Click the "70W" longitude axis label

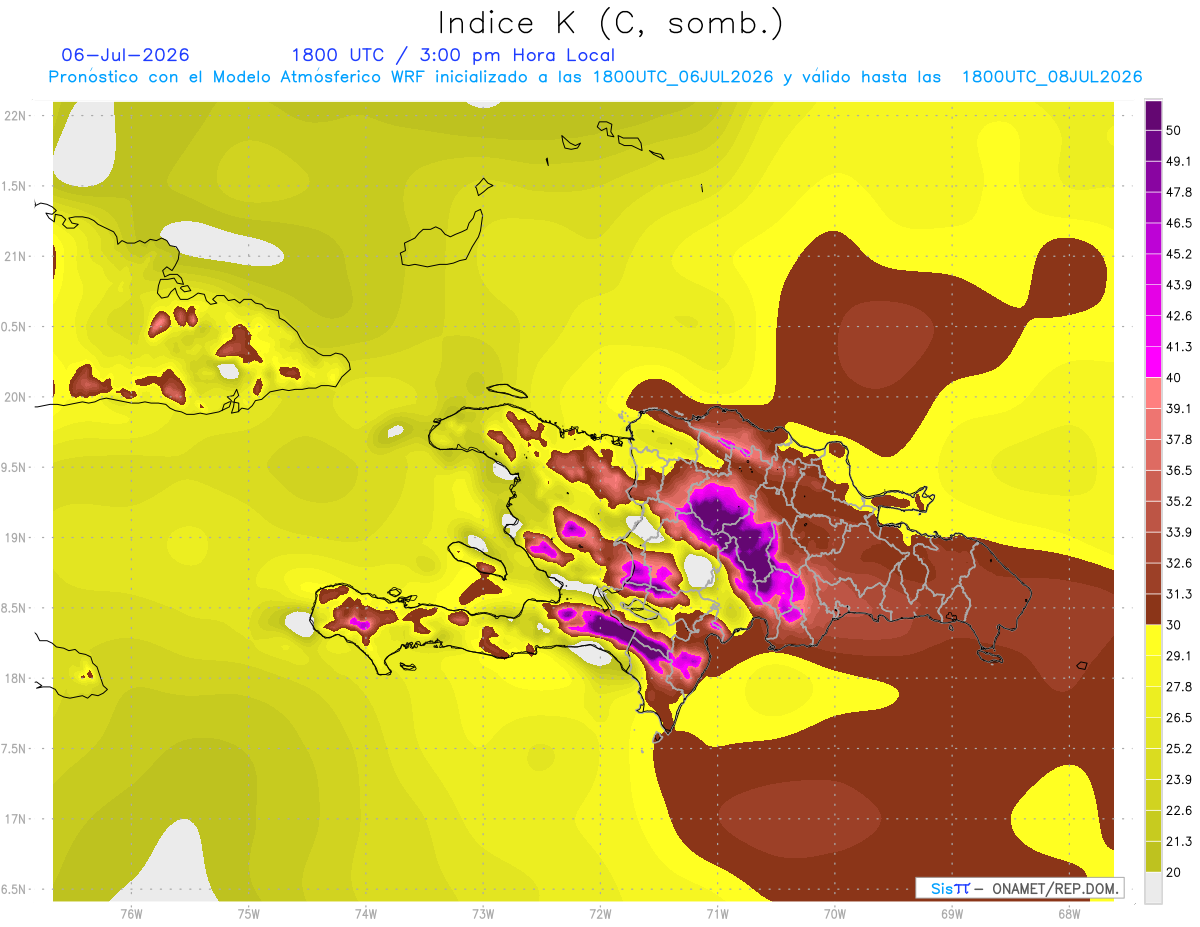[835, 914]
